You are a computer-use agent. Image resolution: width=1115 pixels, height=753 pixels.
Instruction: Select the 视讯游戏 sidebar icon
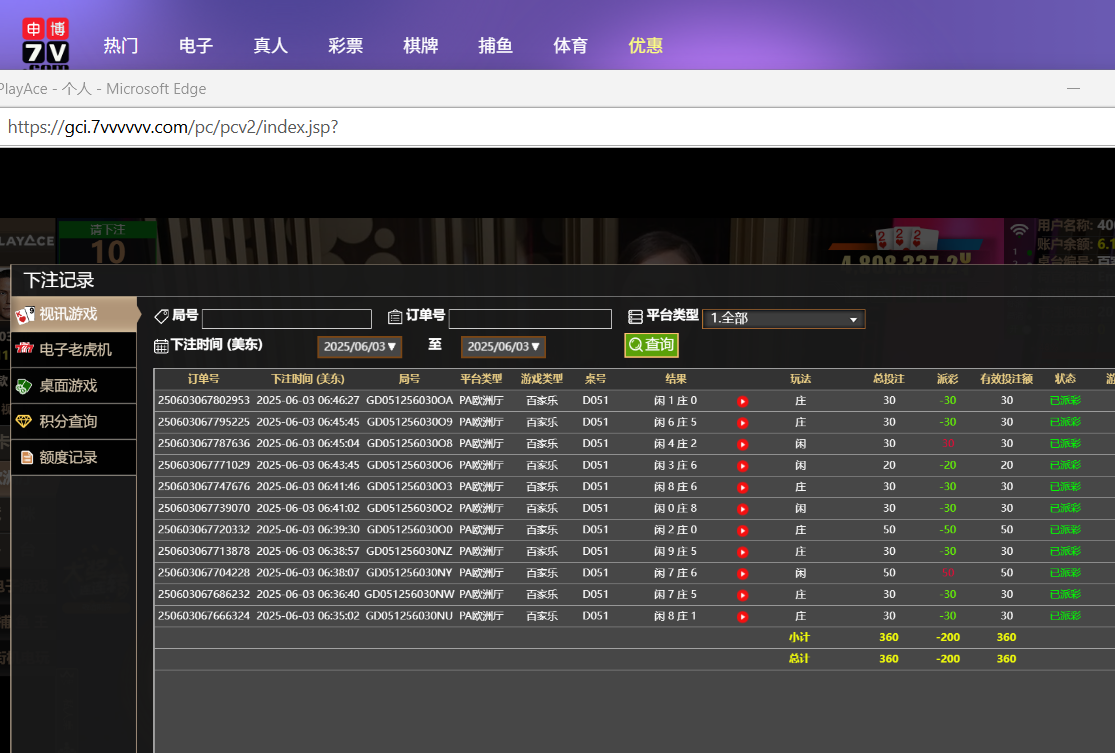(x=25, y=314)
